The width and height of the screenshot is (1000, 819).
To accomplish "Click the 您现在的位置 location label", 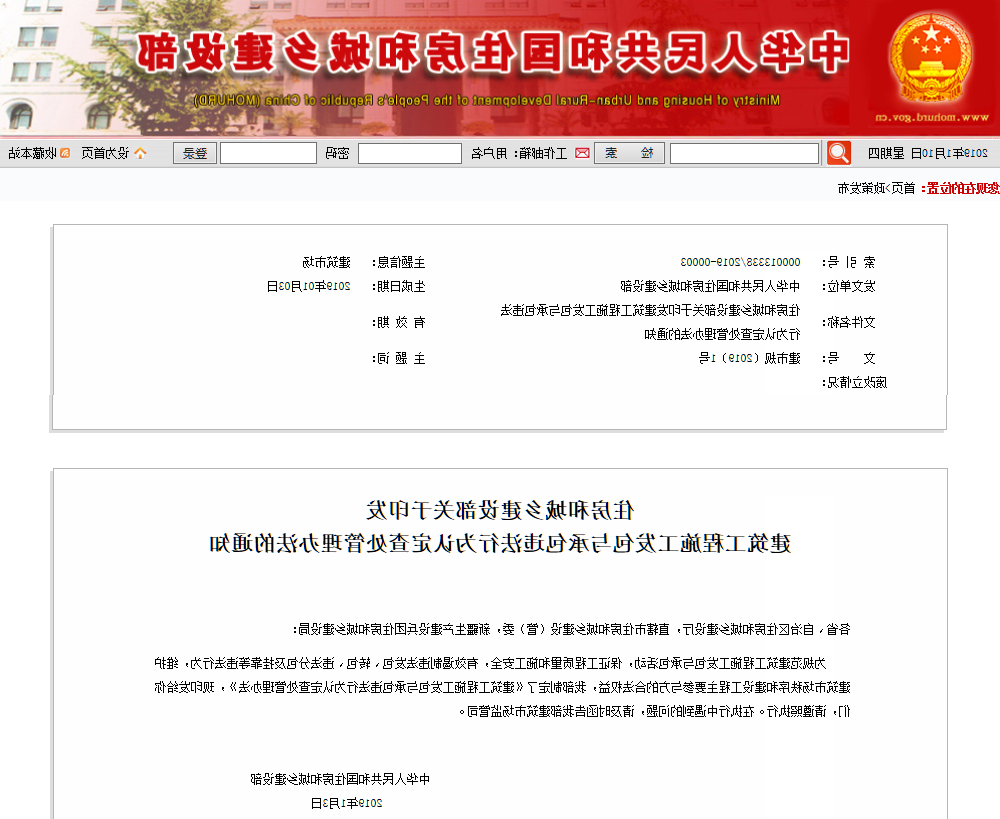I will [x=960, y=188].
